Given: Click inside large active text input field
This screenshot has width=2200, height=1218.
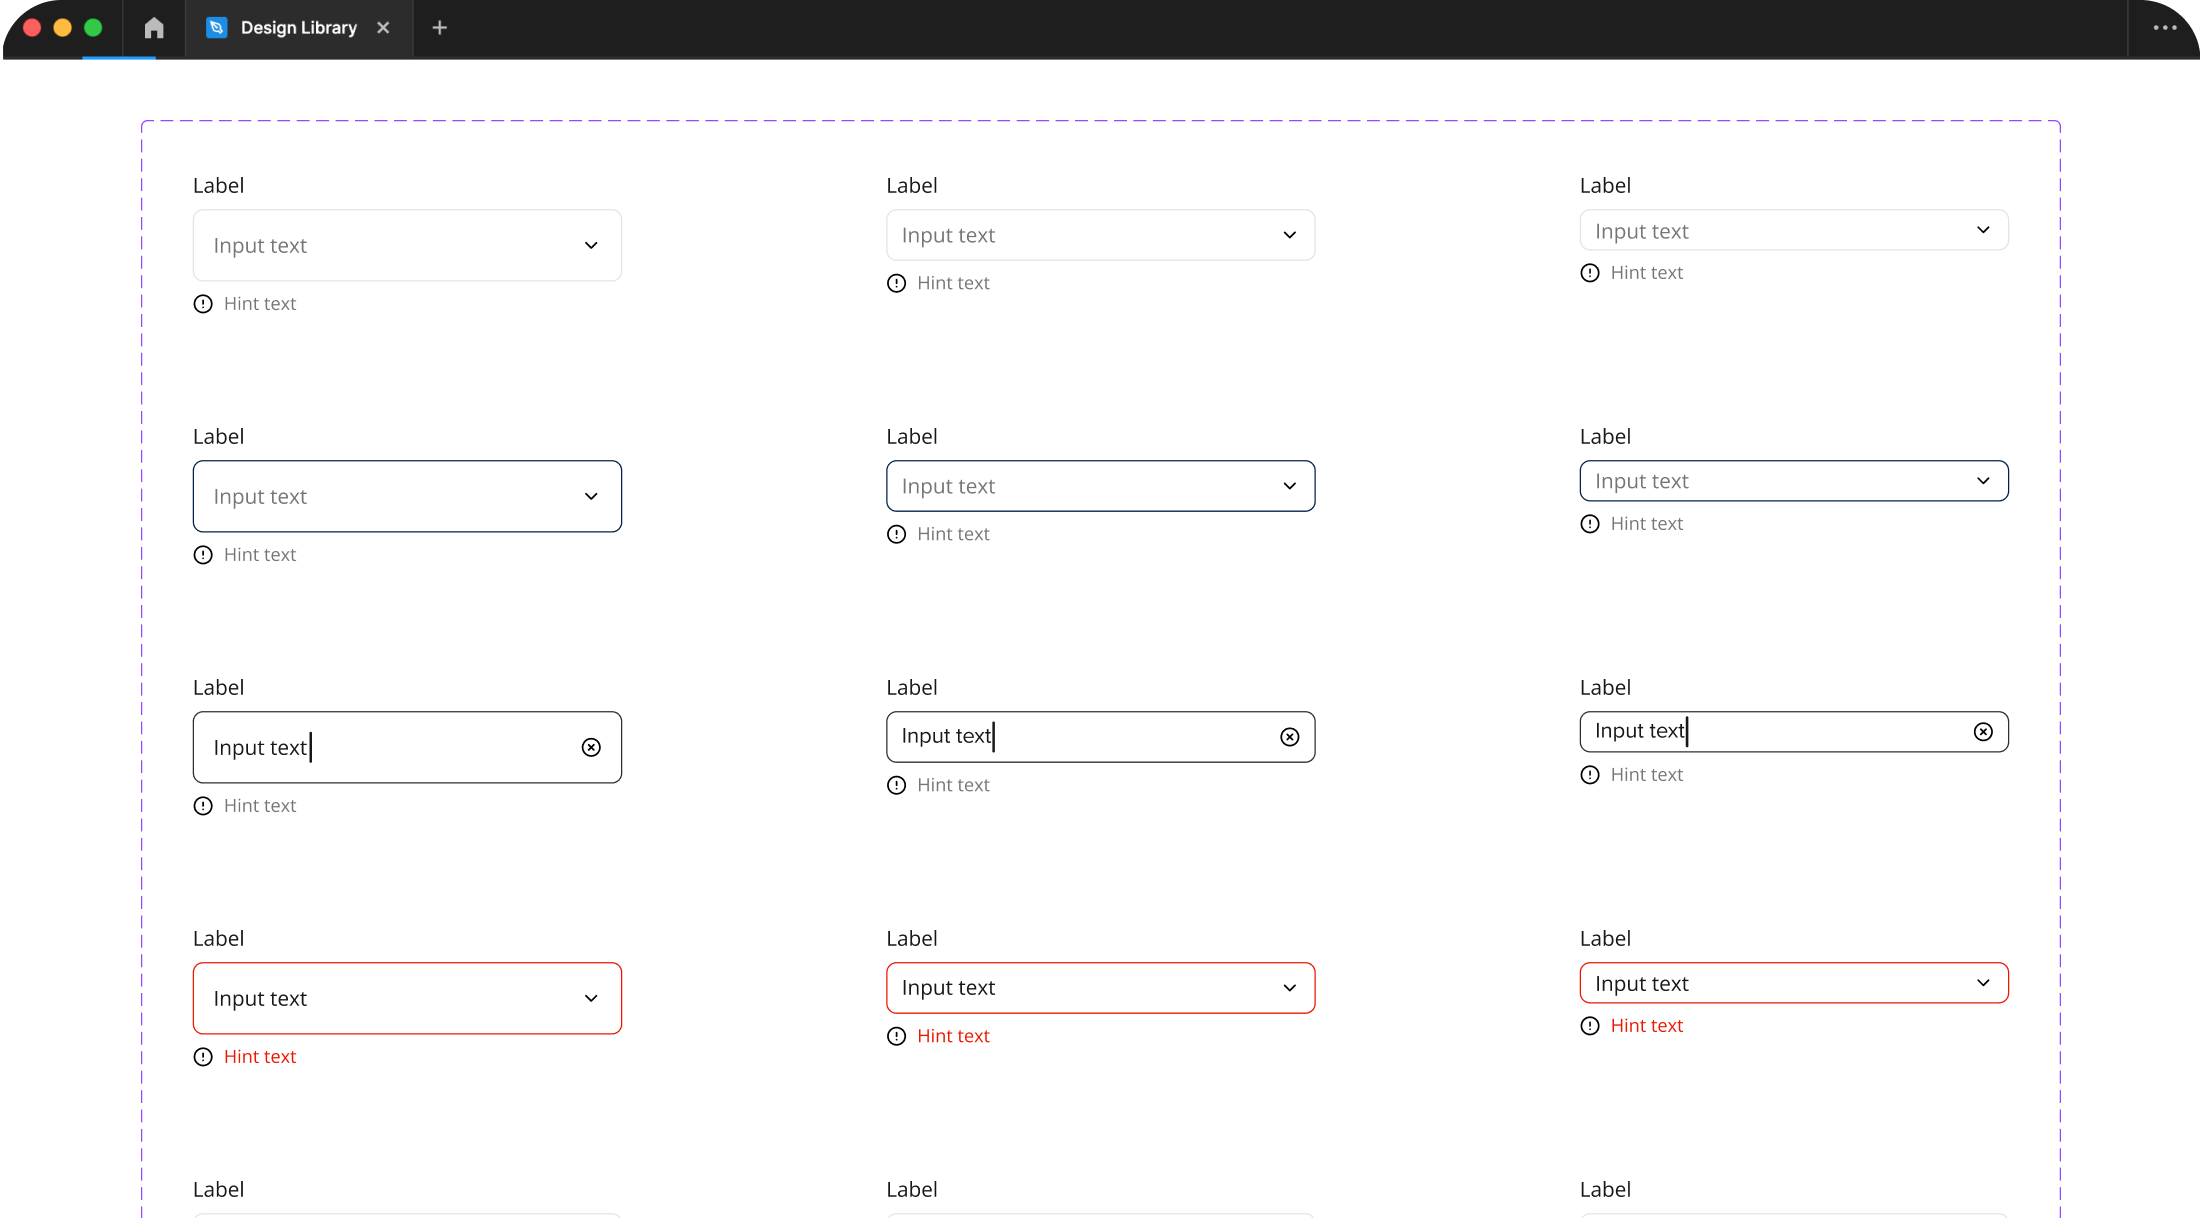Looking at the screenshot, I should pyautogui.click(x=420, y=748).
